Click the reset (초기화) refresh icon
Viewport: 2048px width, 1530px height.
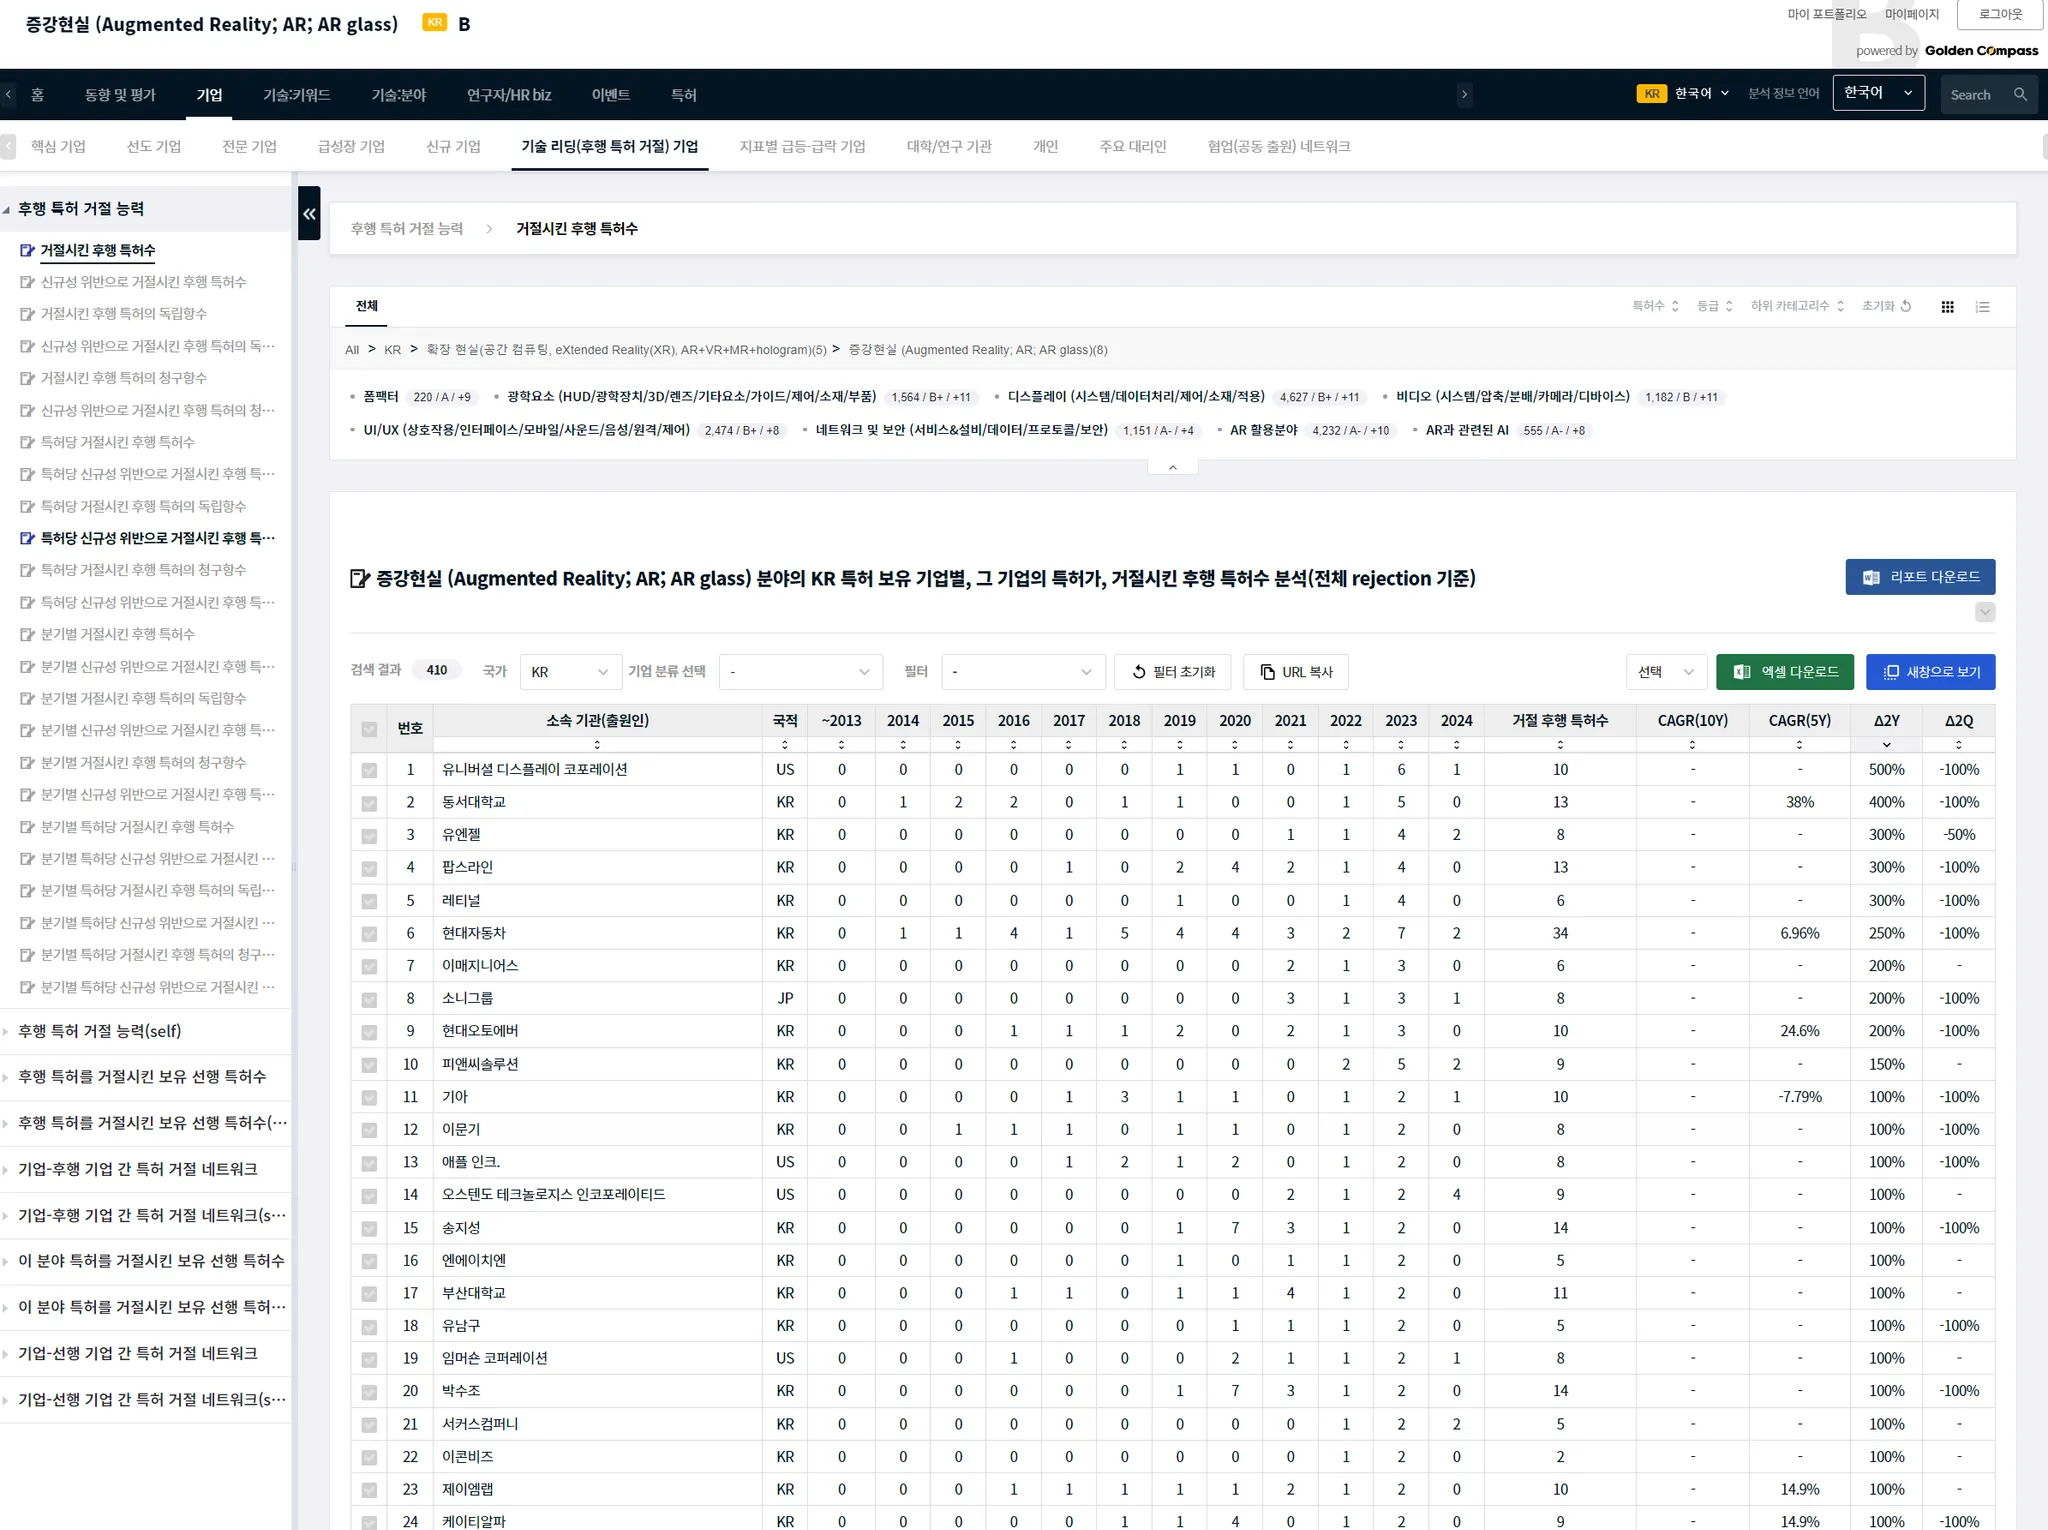click(1906, 306)
